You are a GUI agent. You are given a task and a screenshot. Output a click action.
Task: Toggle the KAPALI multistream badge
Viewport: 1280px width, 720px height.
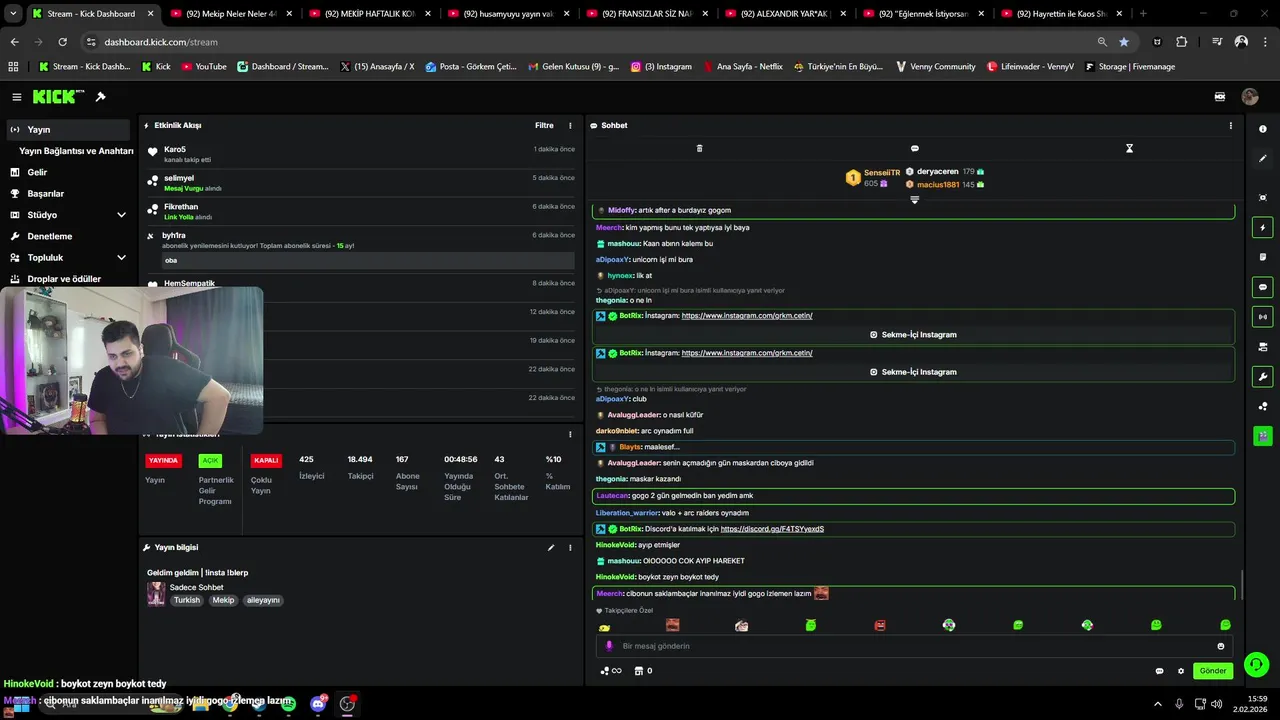[x=266, y=461]
